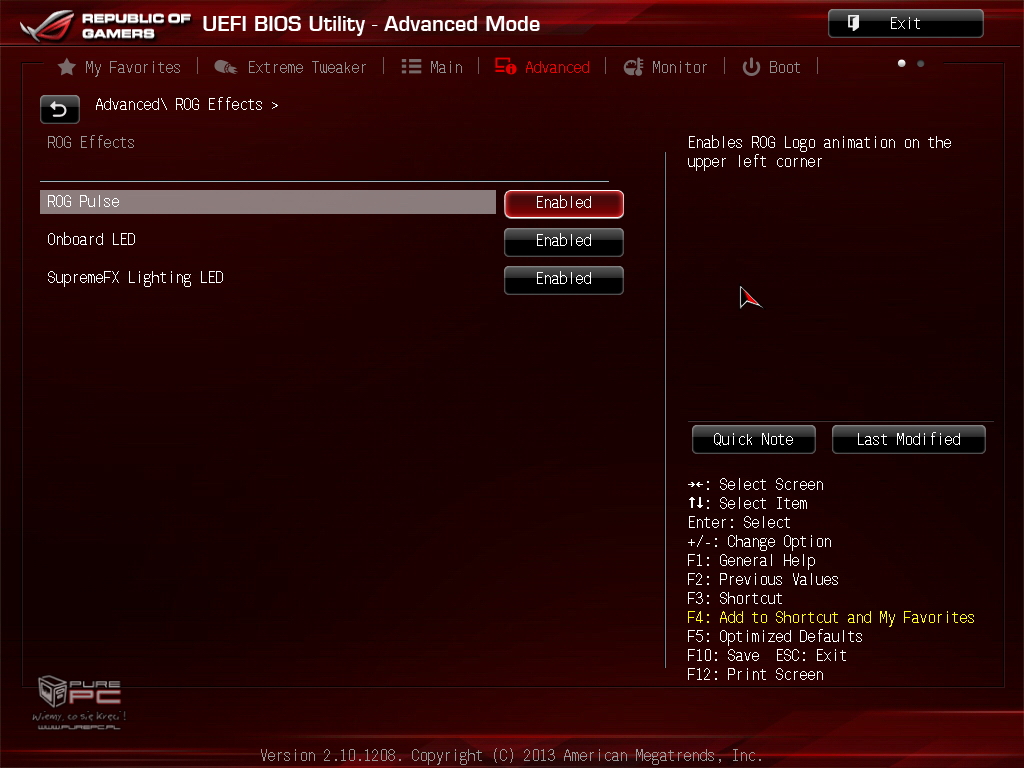This screenshot has height=768, width=1024.
Task: Open the My Favorites tab
Action: pos(120,67)
